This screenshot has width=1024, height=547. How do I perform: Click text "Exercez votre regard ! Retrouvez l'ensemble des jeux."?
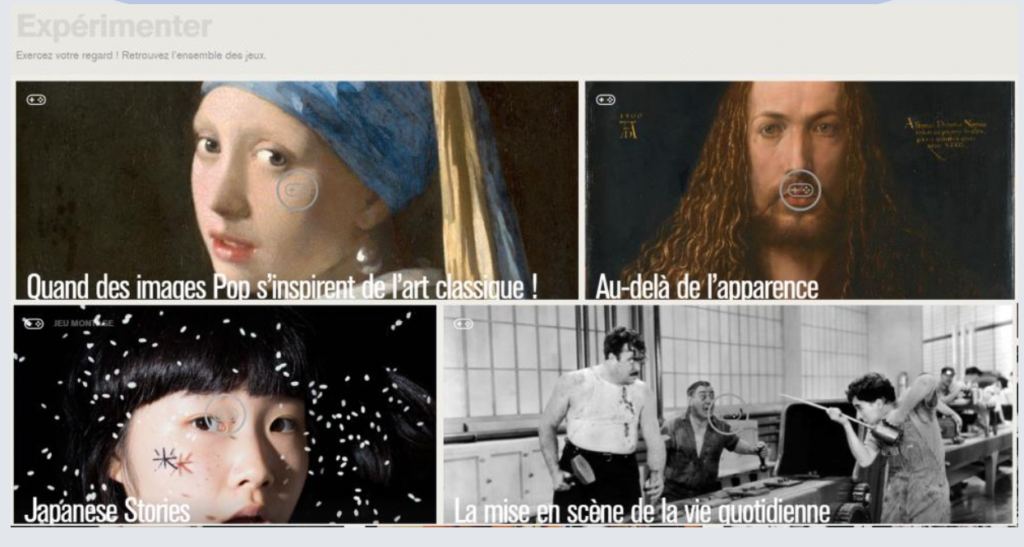(x=141, y=55)
